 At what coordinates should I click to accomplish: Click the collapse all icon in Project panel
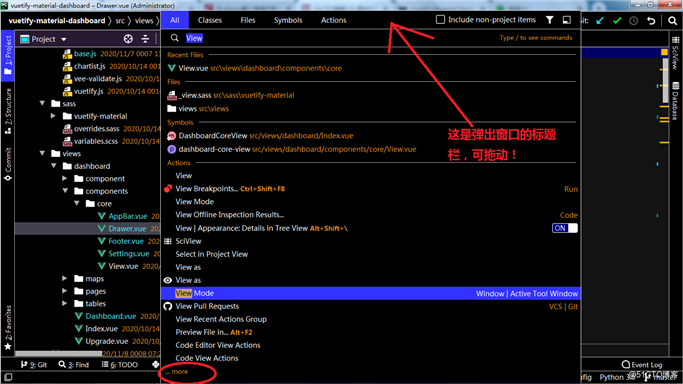click(145, 39)
